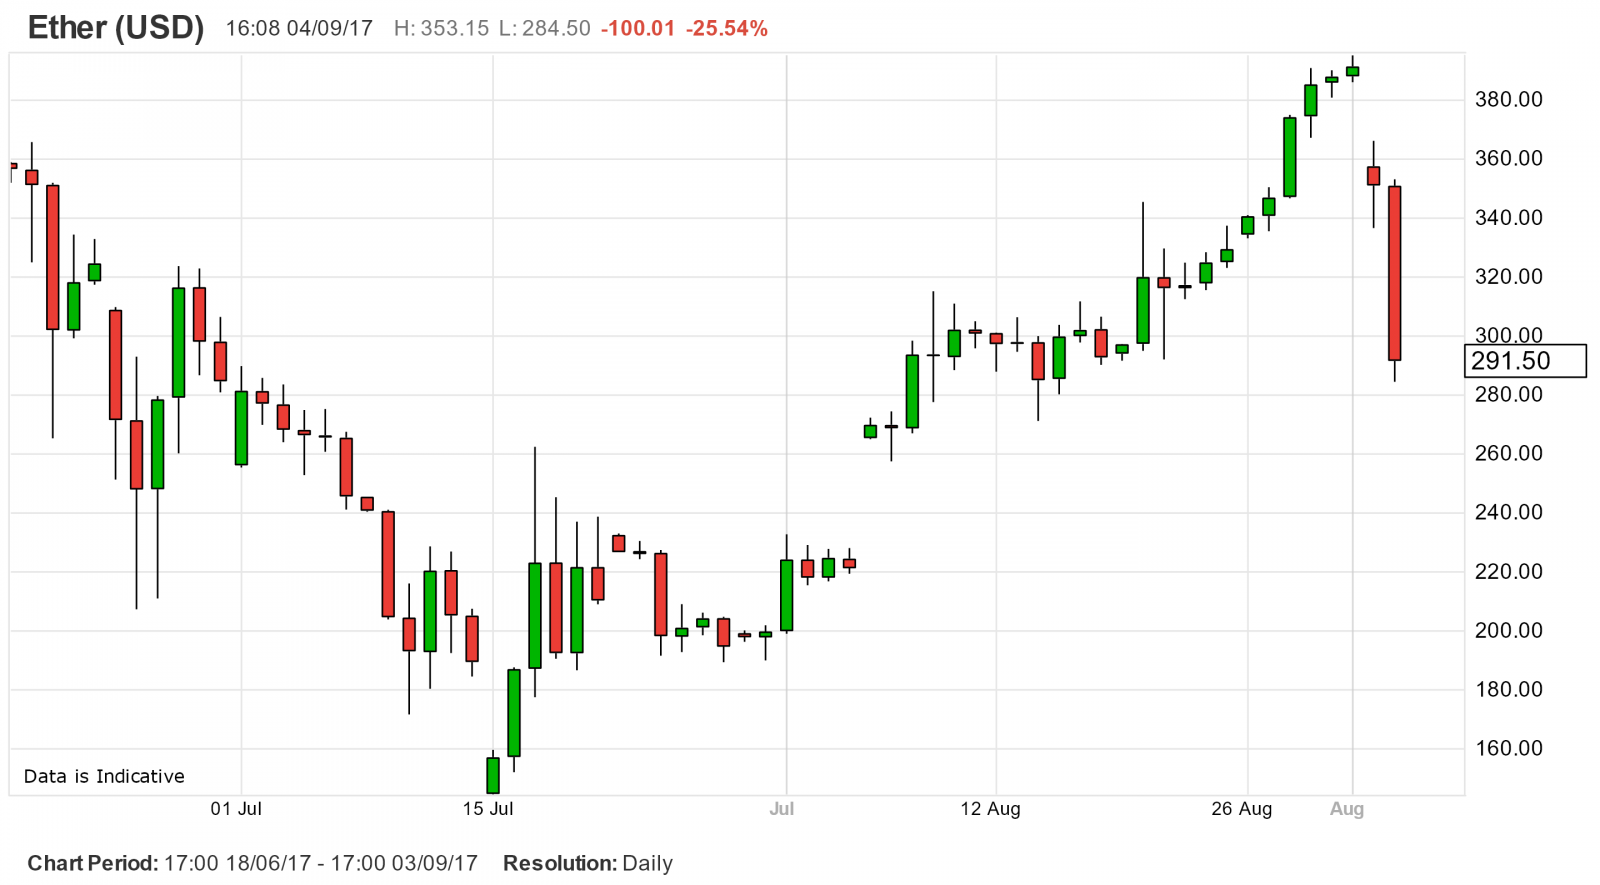Screen dimensions: 1600x885
Task: Click the lowest green candle at chart bottom
Action: coord(493,775)
